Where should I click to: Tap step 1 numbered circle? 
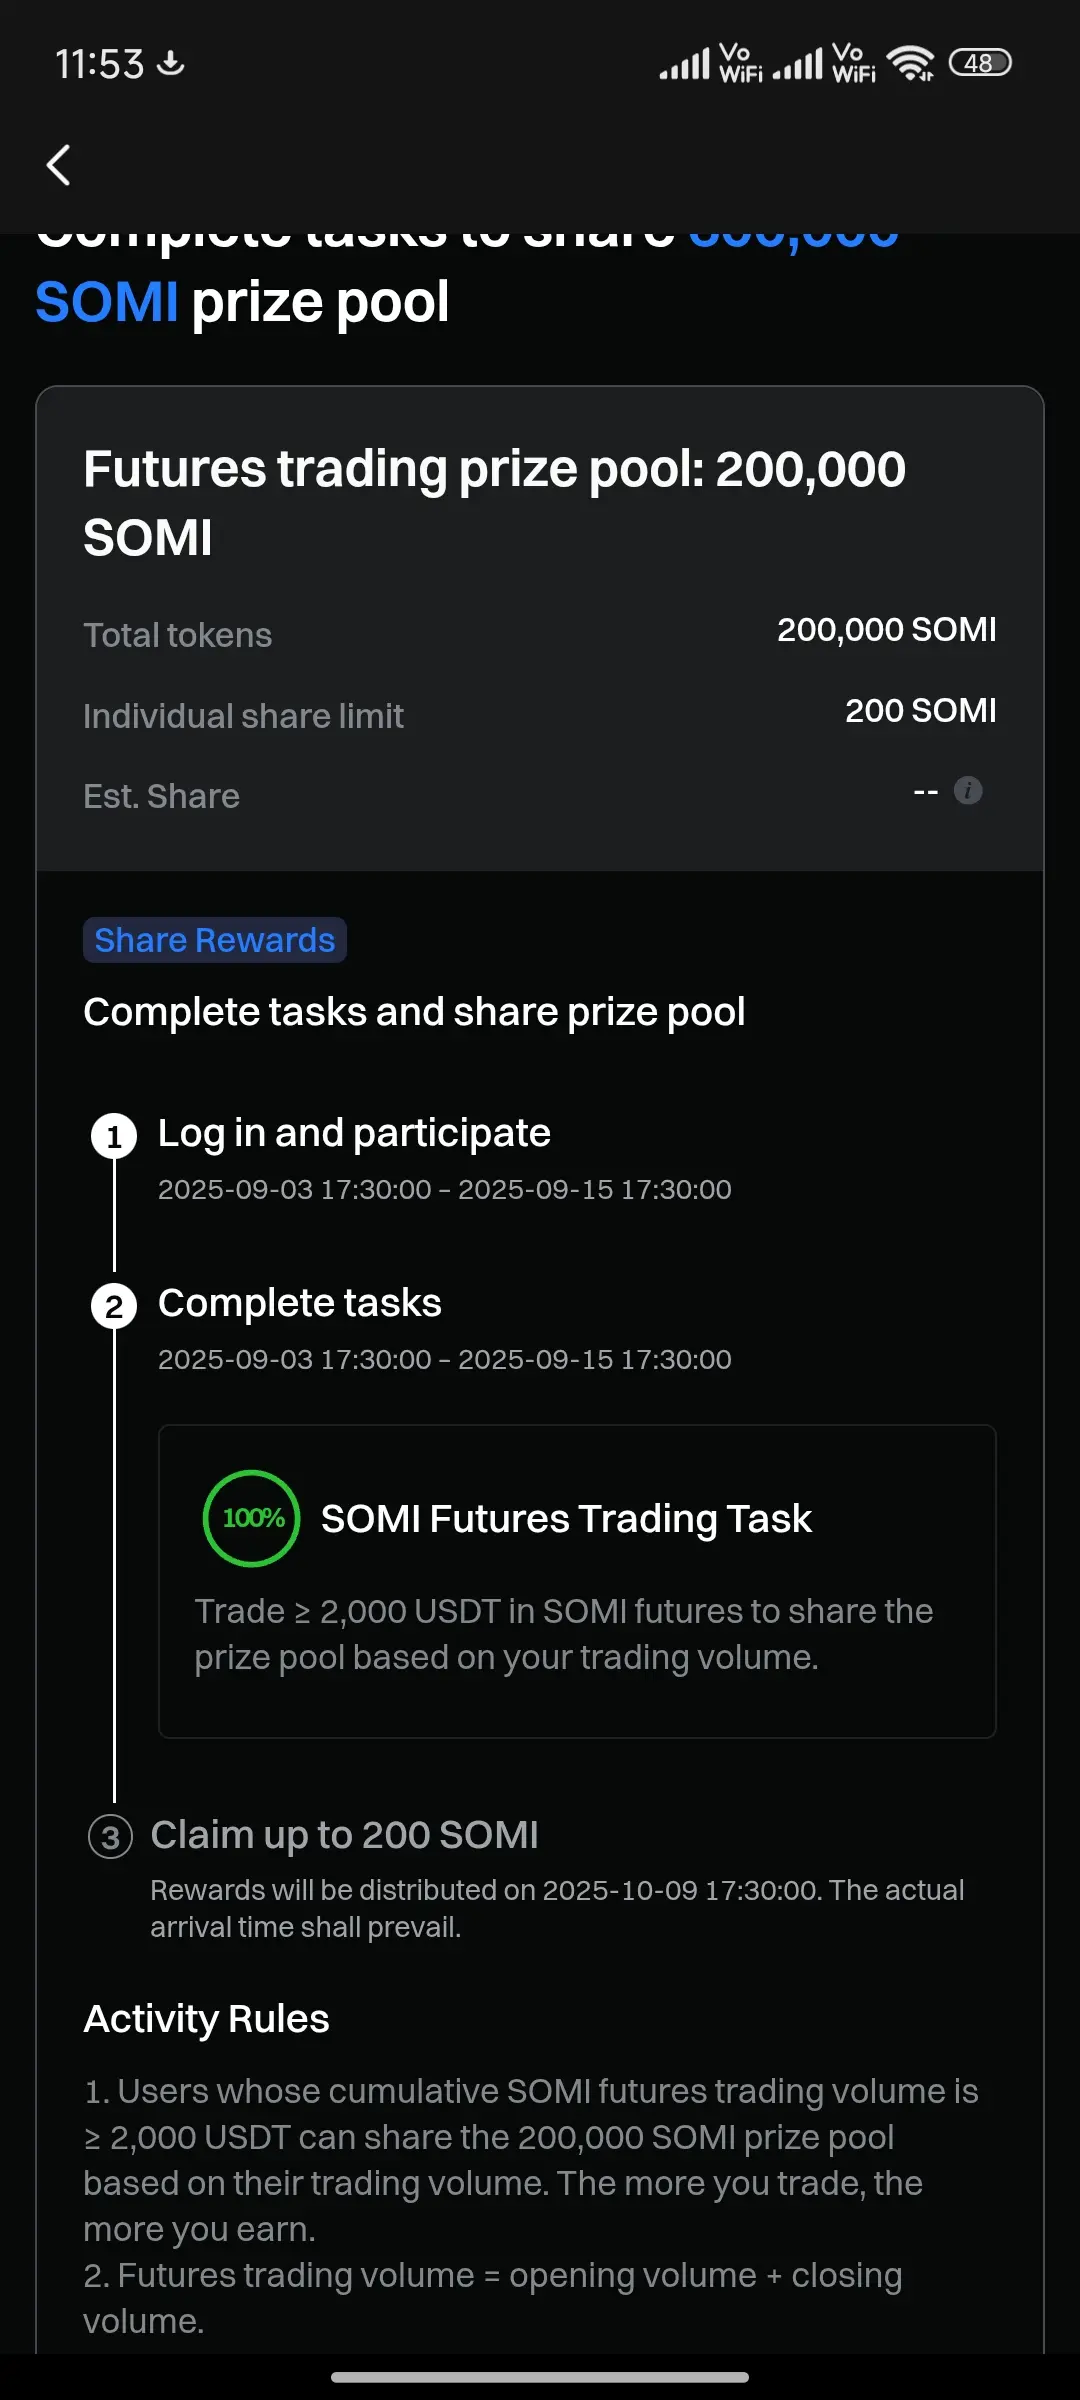(114, 1137)
